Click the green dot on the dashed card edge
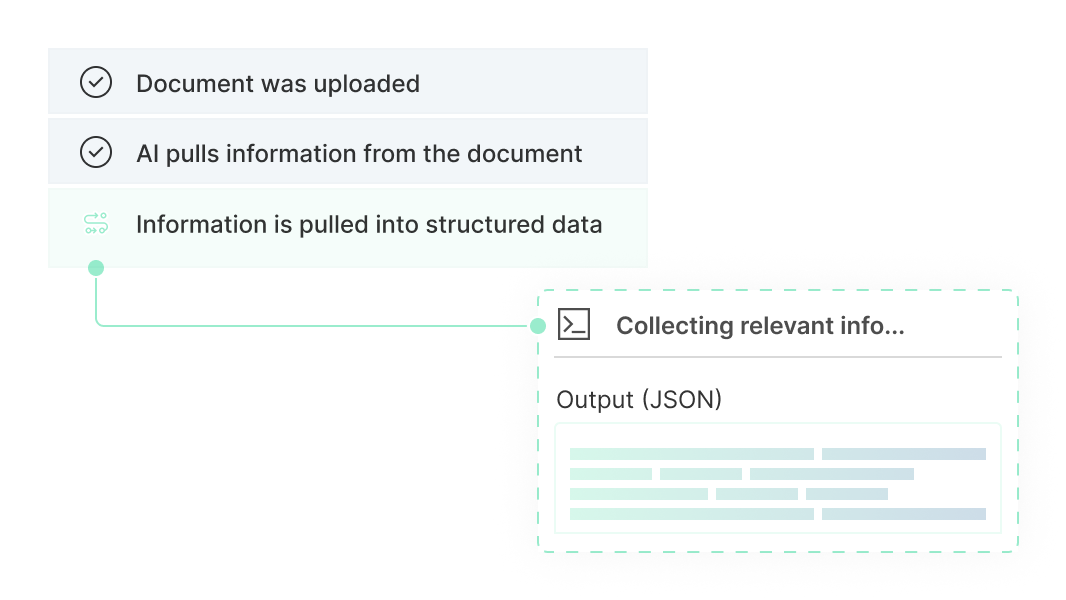 [x=538, y=325]
